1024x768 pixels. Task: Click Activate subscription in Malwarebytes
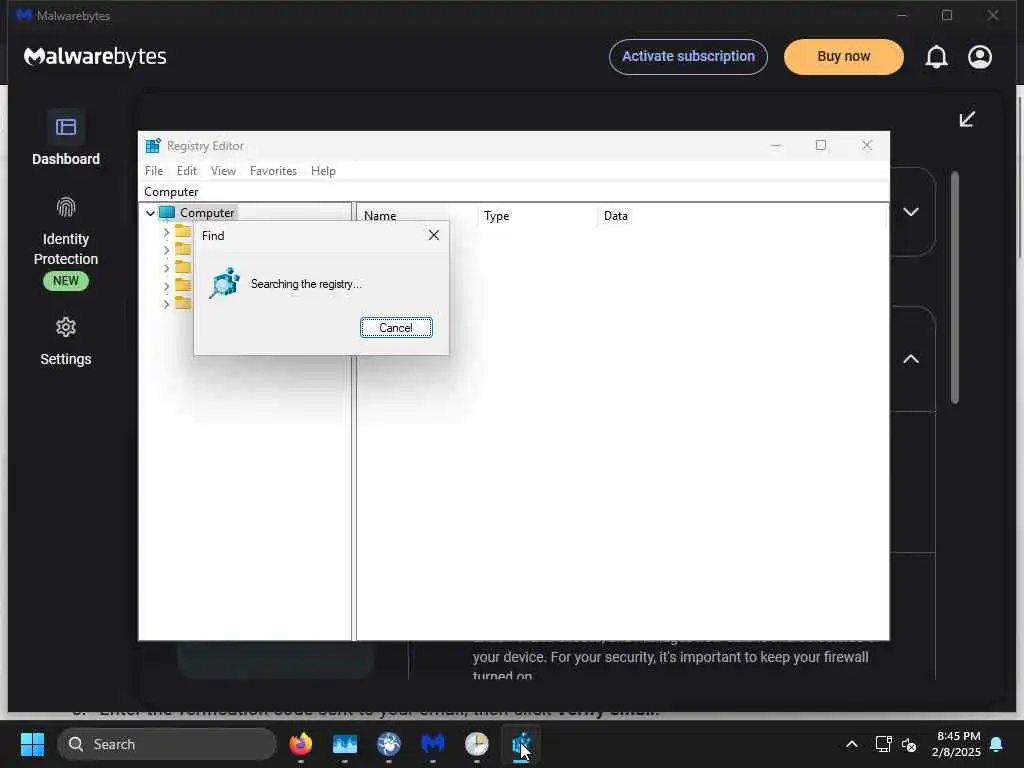pyautogui.click(x=688, y=57)
